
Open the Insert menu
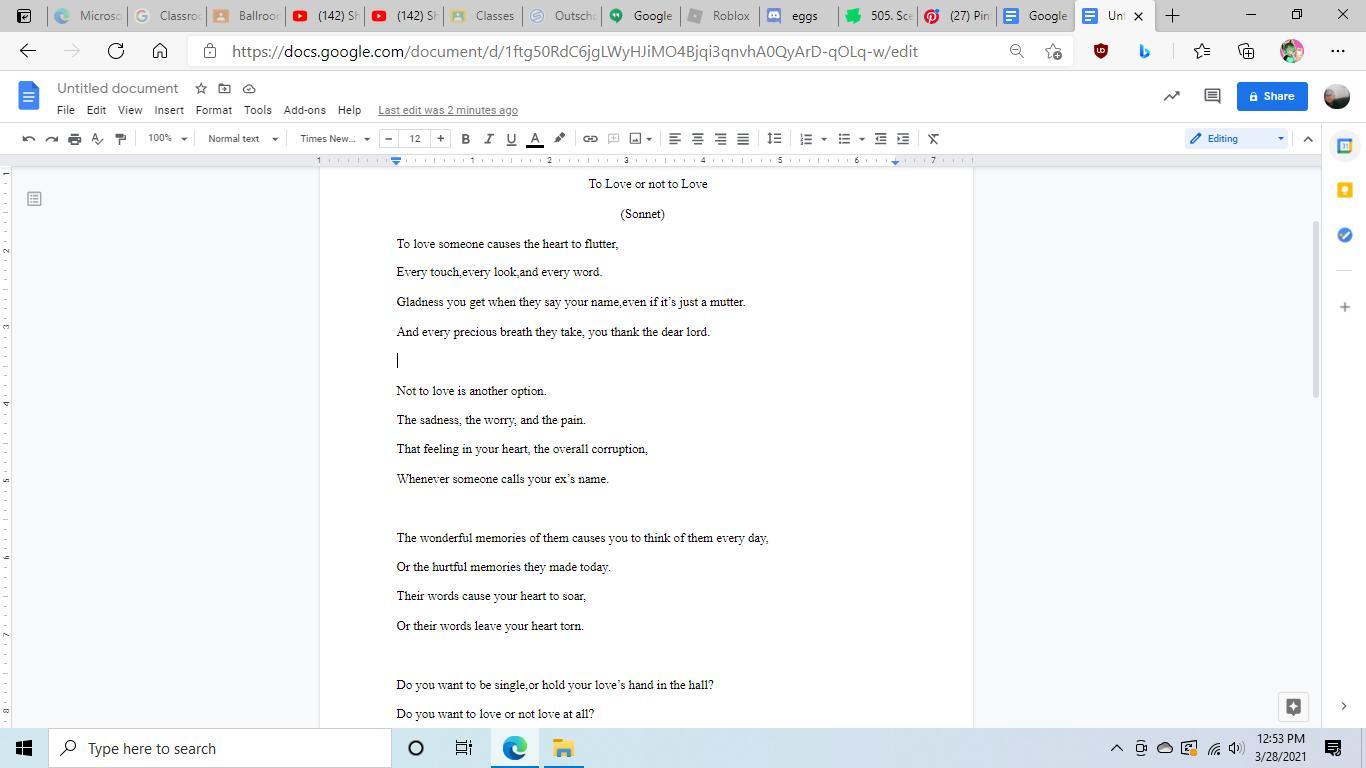click(x=169, y=110)
